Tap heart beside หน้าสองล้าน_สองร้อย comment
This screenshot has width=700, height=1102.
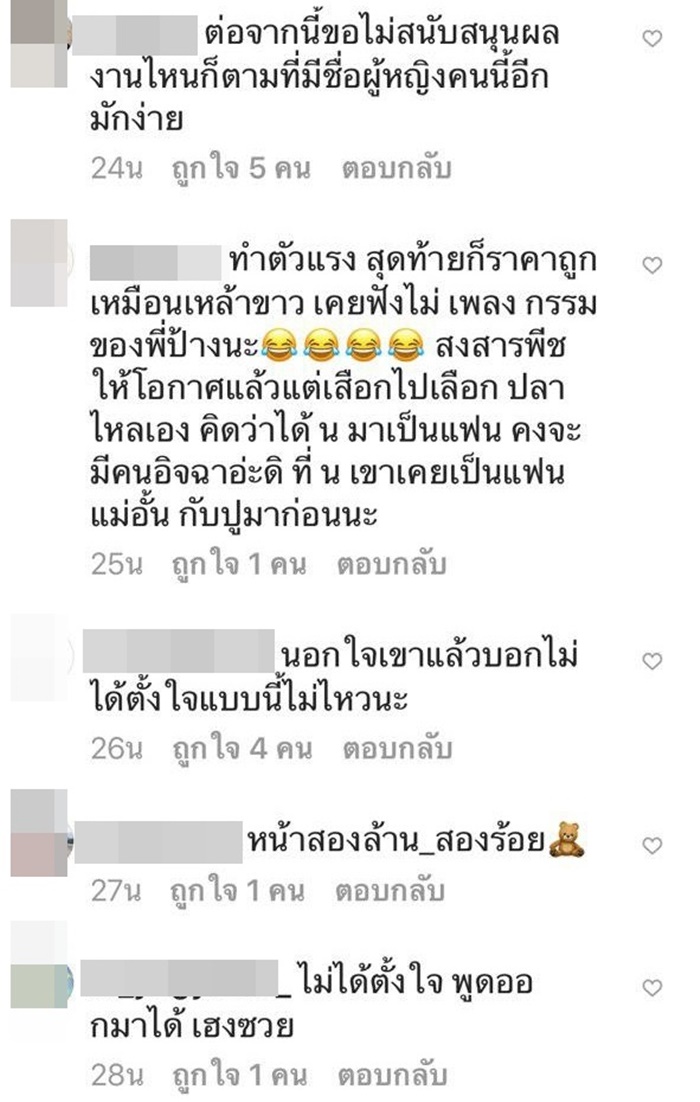tap(652, 845)
